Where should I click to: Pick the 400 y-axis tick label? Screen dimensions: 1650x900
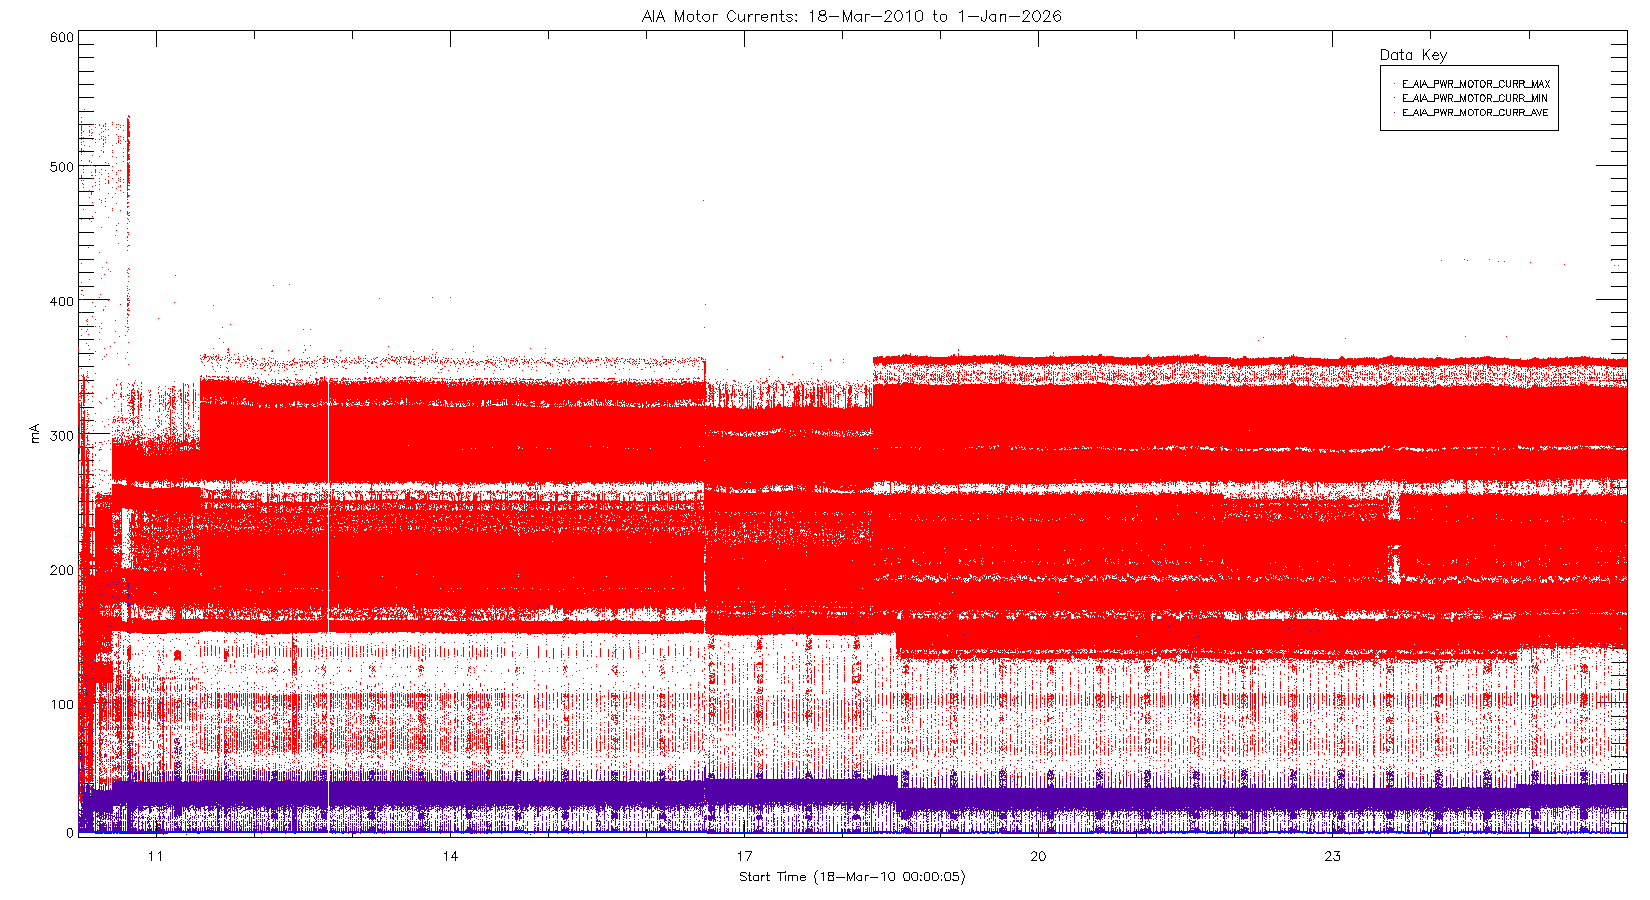(61, 301)
